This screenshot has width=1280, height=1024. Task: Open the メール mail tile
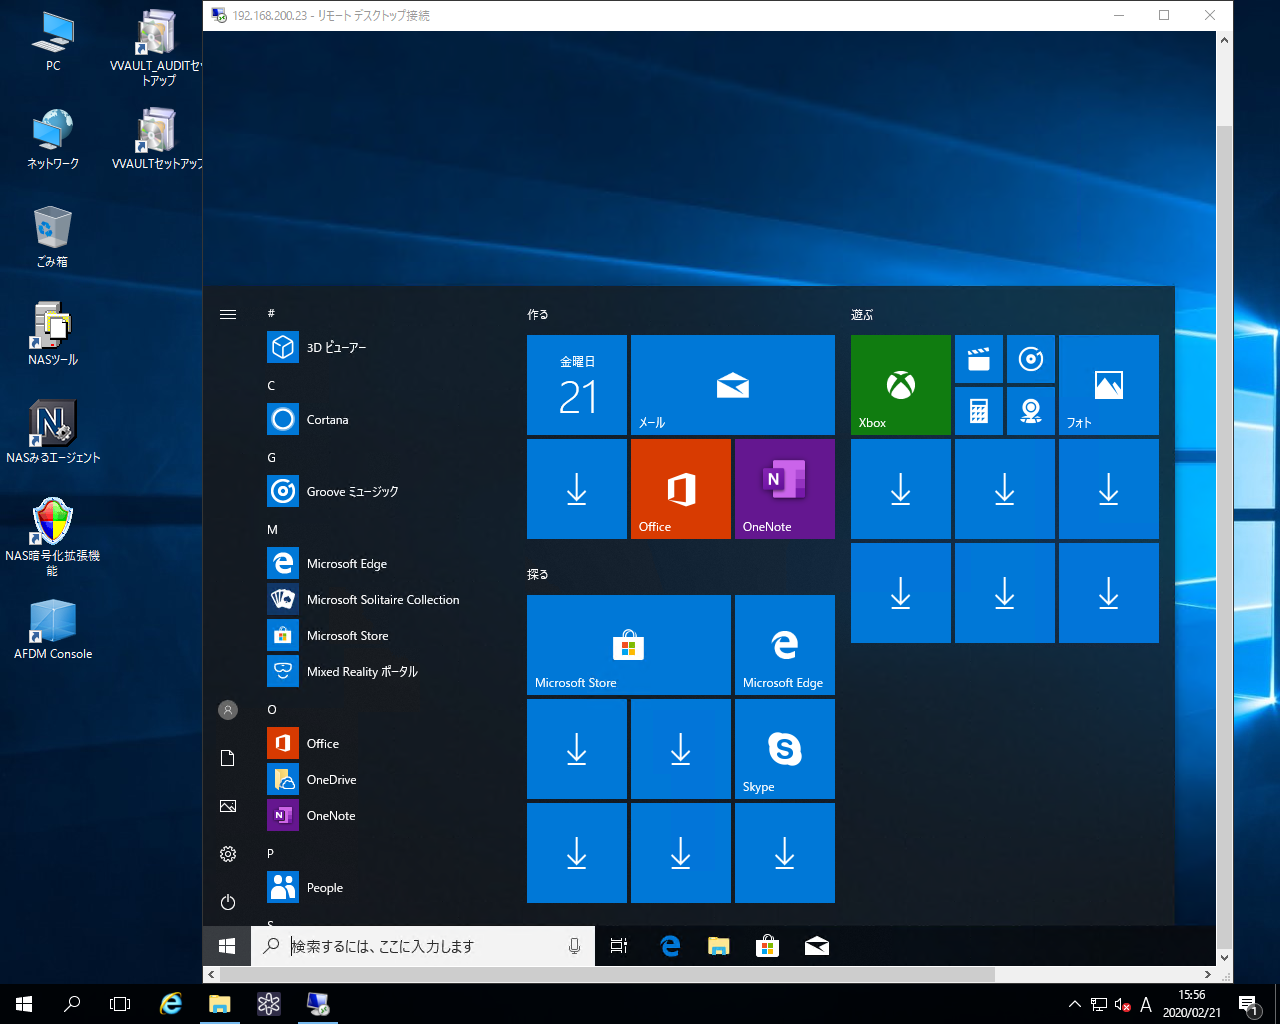pos(732,385)
